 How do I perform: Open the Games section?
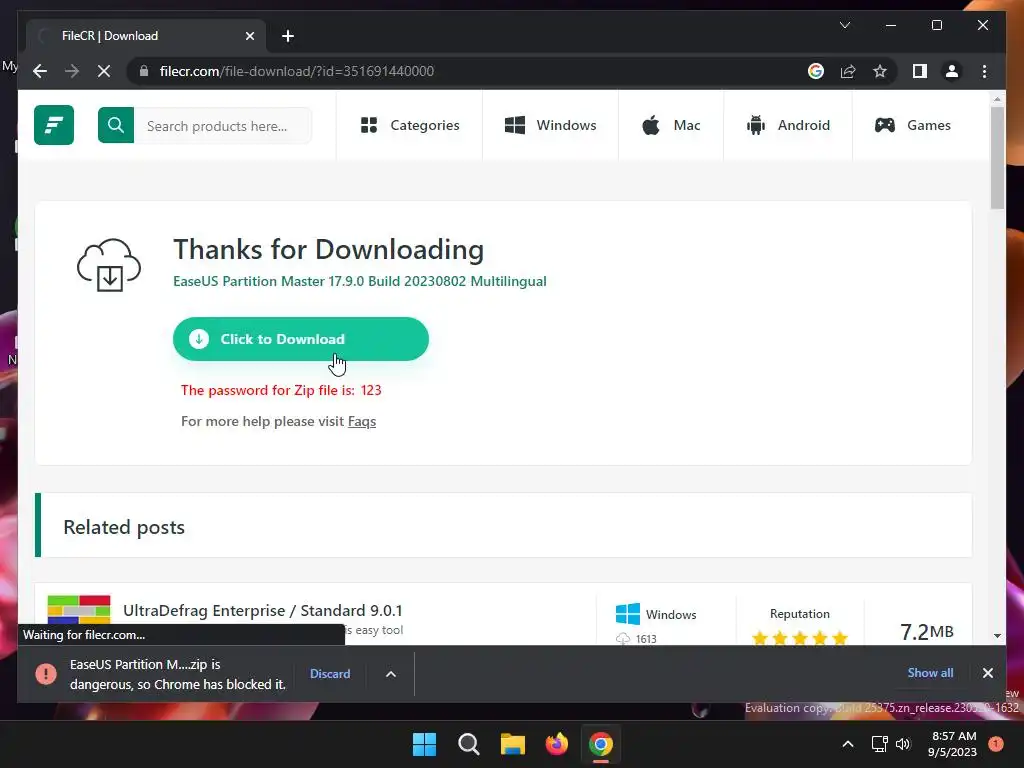pyautogui.click(x=912, y=125)
